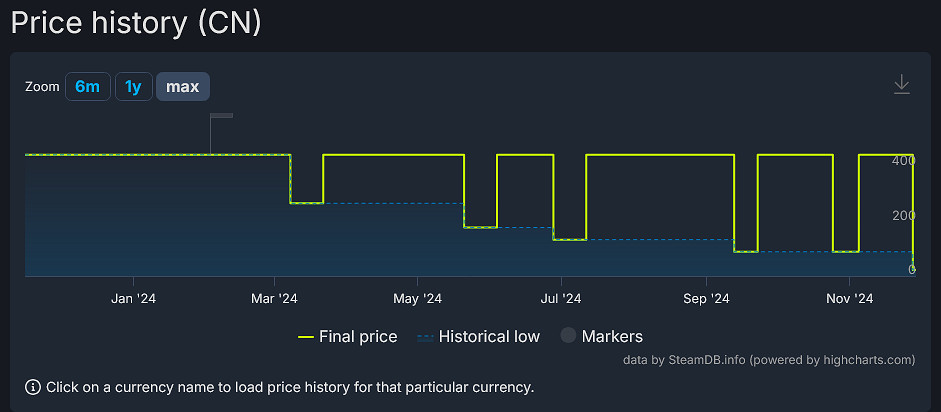The width and height of the screenshot is (941, 412).
Task: Click the Price history (CN) heading
Action: pos(136,22)
